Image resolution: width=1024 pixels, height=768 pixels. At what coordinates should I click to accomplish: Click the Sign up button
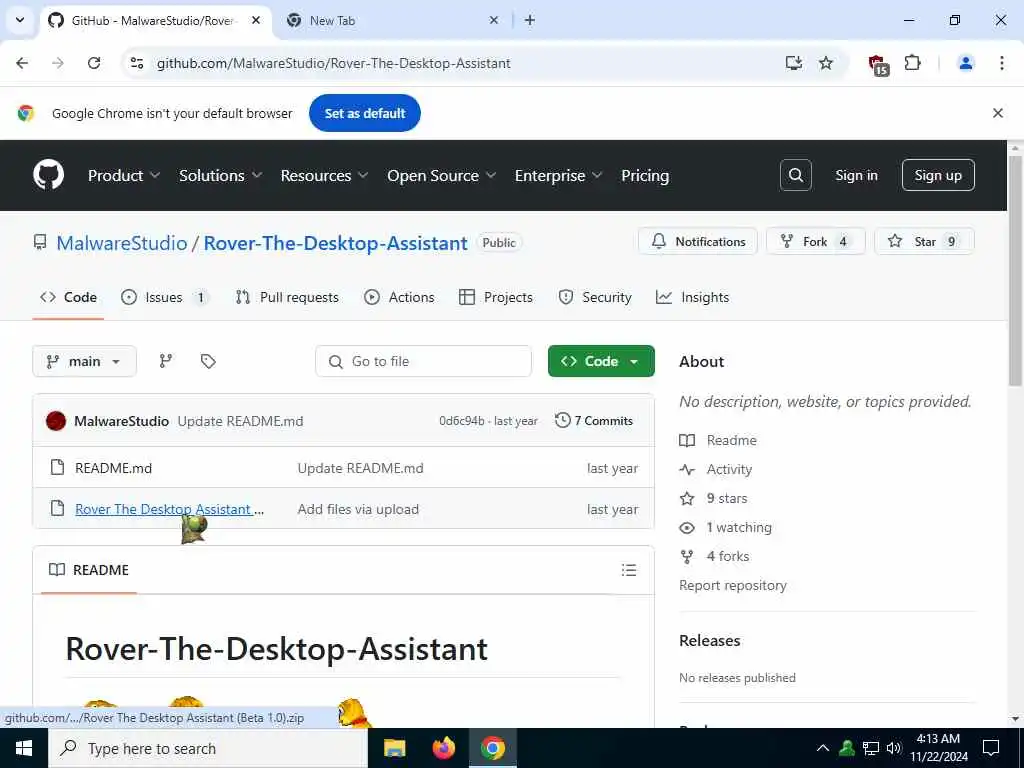(x=938, y=175)
